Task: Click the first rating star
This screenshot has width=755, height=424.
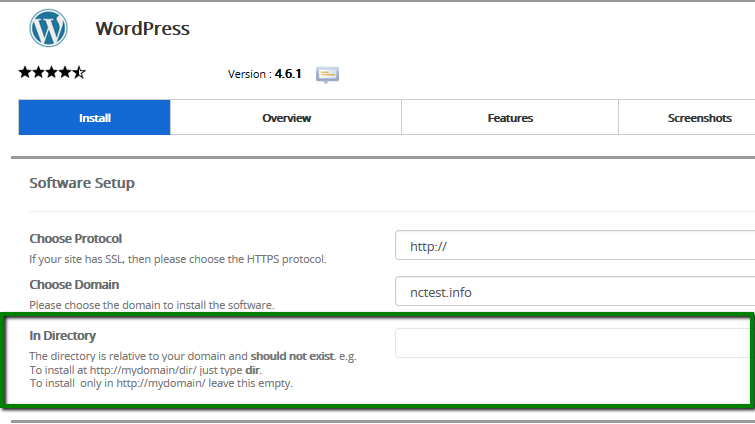Action: point(25,73)
